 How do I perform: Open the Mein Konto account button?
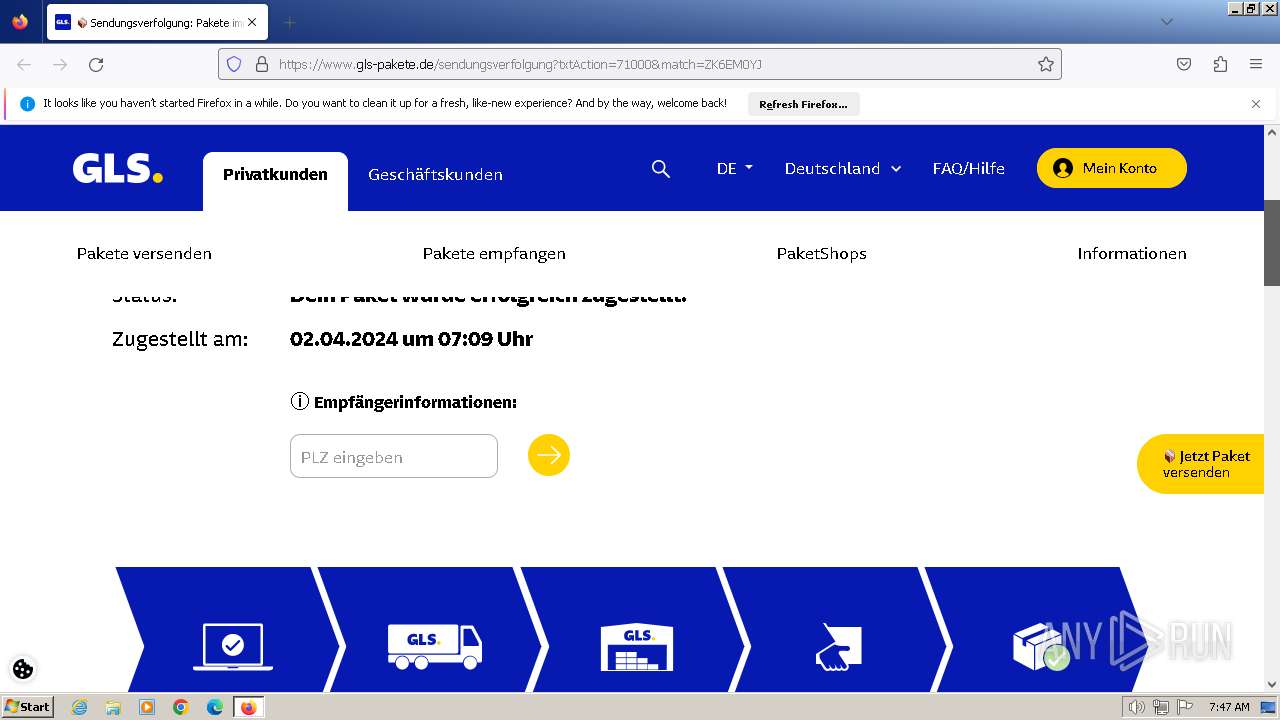[1111, 168]
